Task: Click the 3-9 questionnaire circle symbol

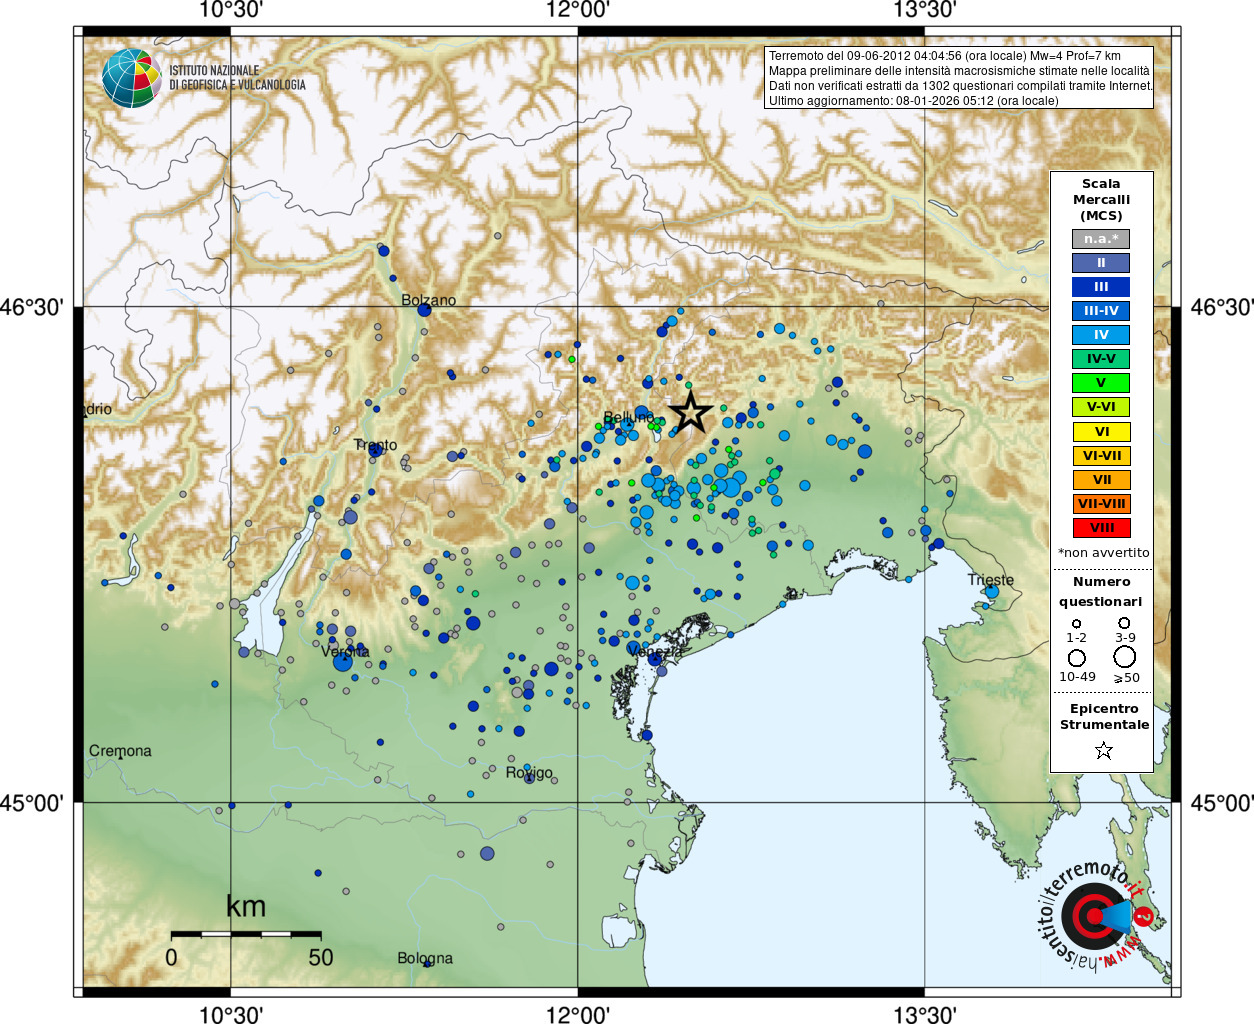Action: (1125, 623)
